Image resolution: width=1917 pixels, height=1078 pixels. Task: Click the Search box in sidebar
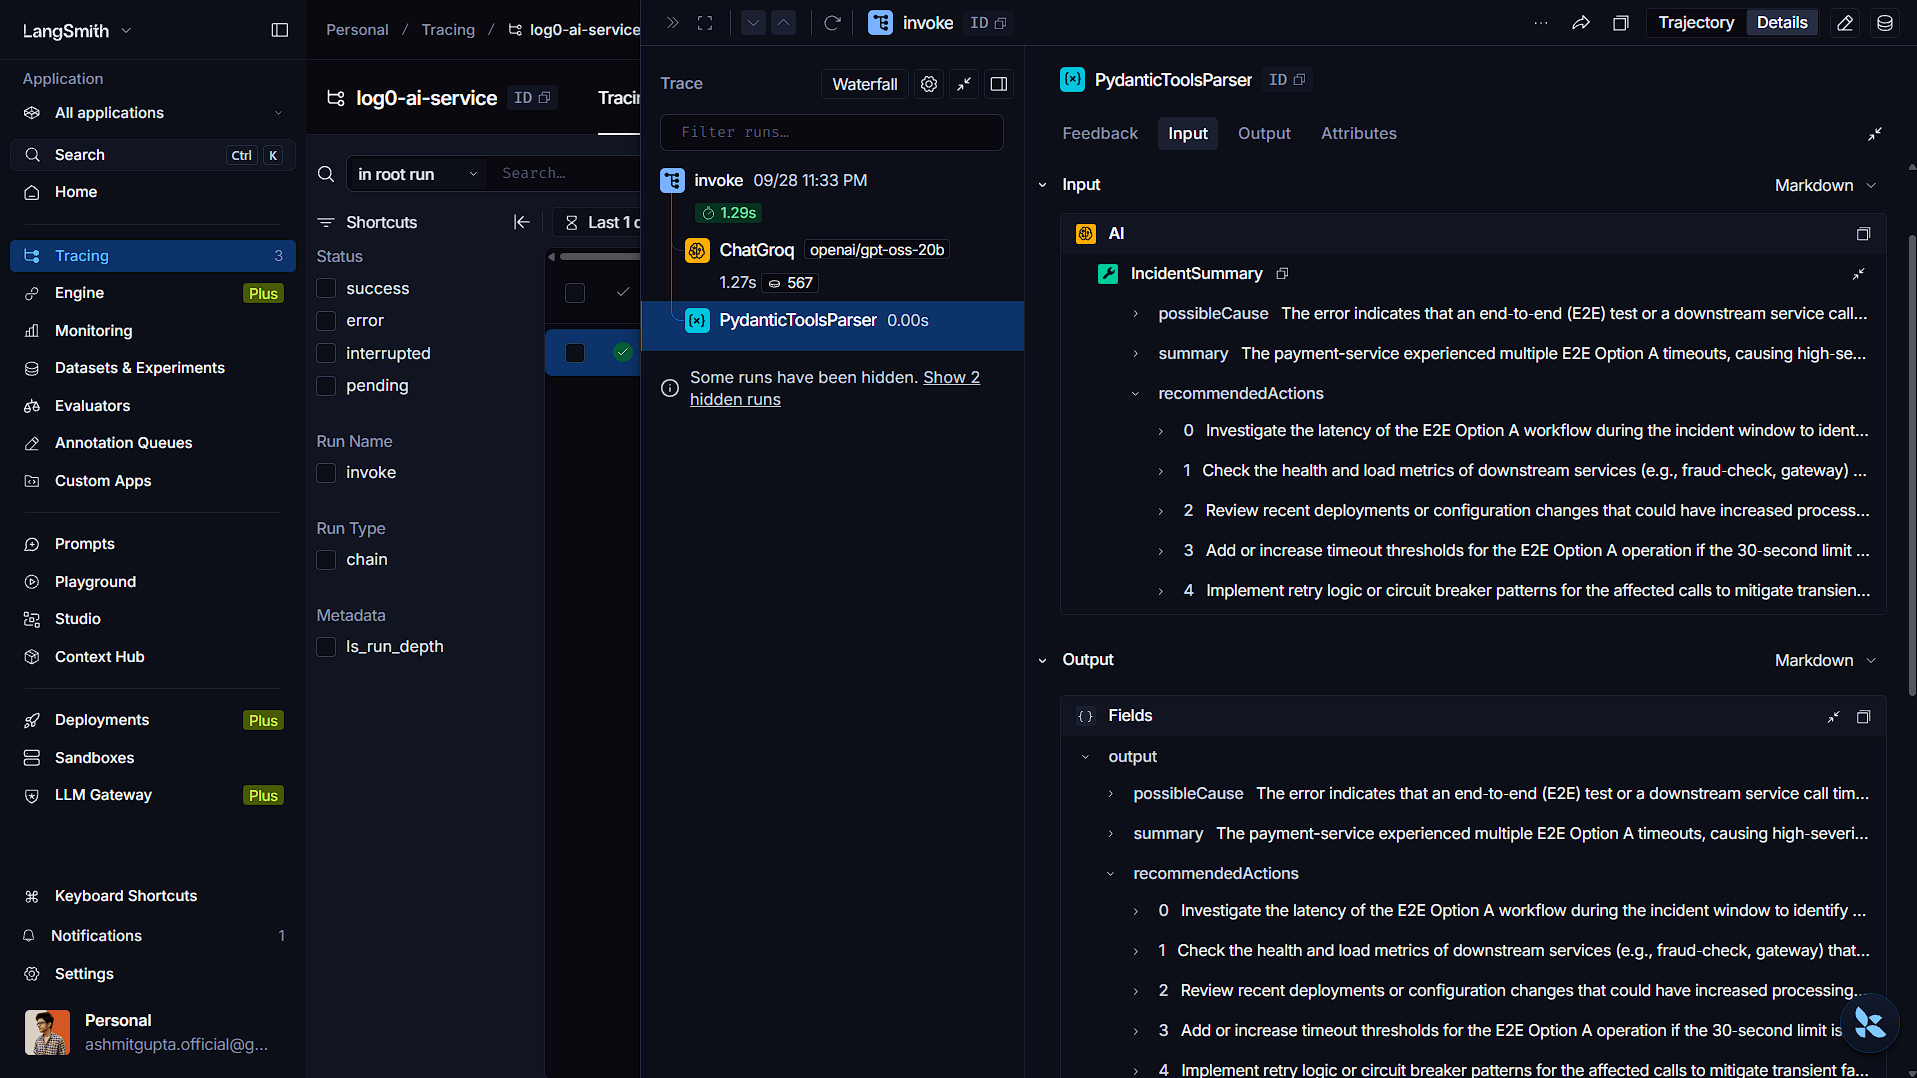(x=152, y=155)
